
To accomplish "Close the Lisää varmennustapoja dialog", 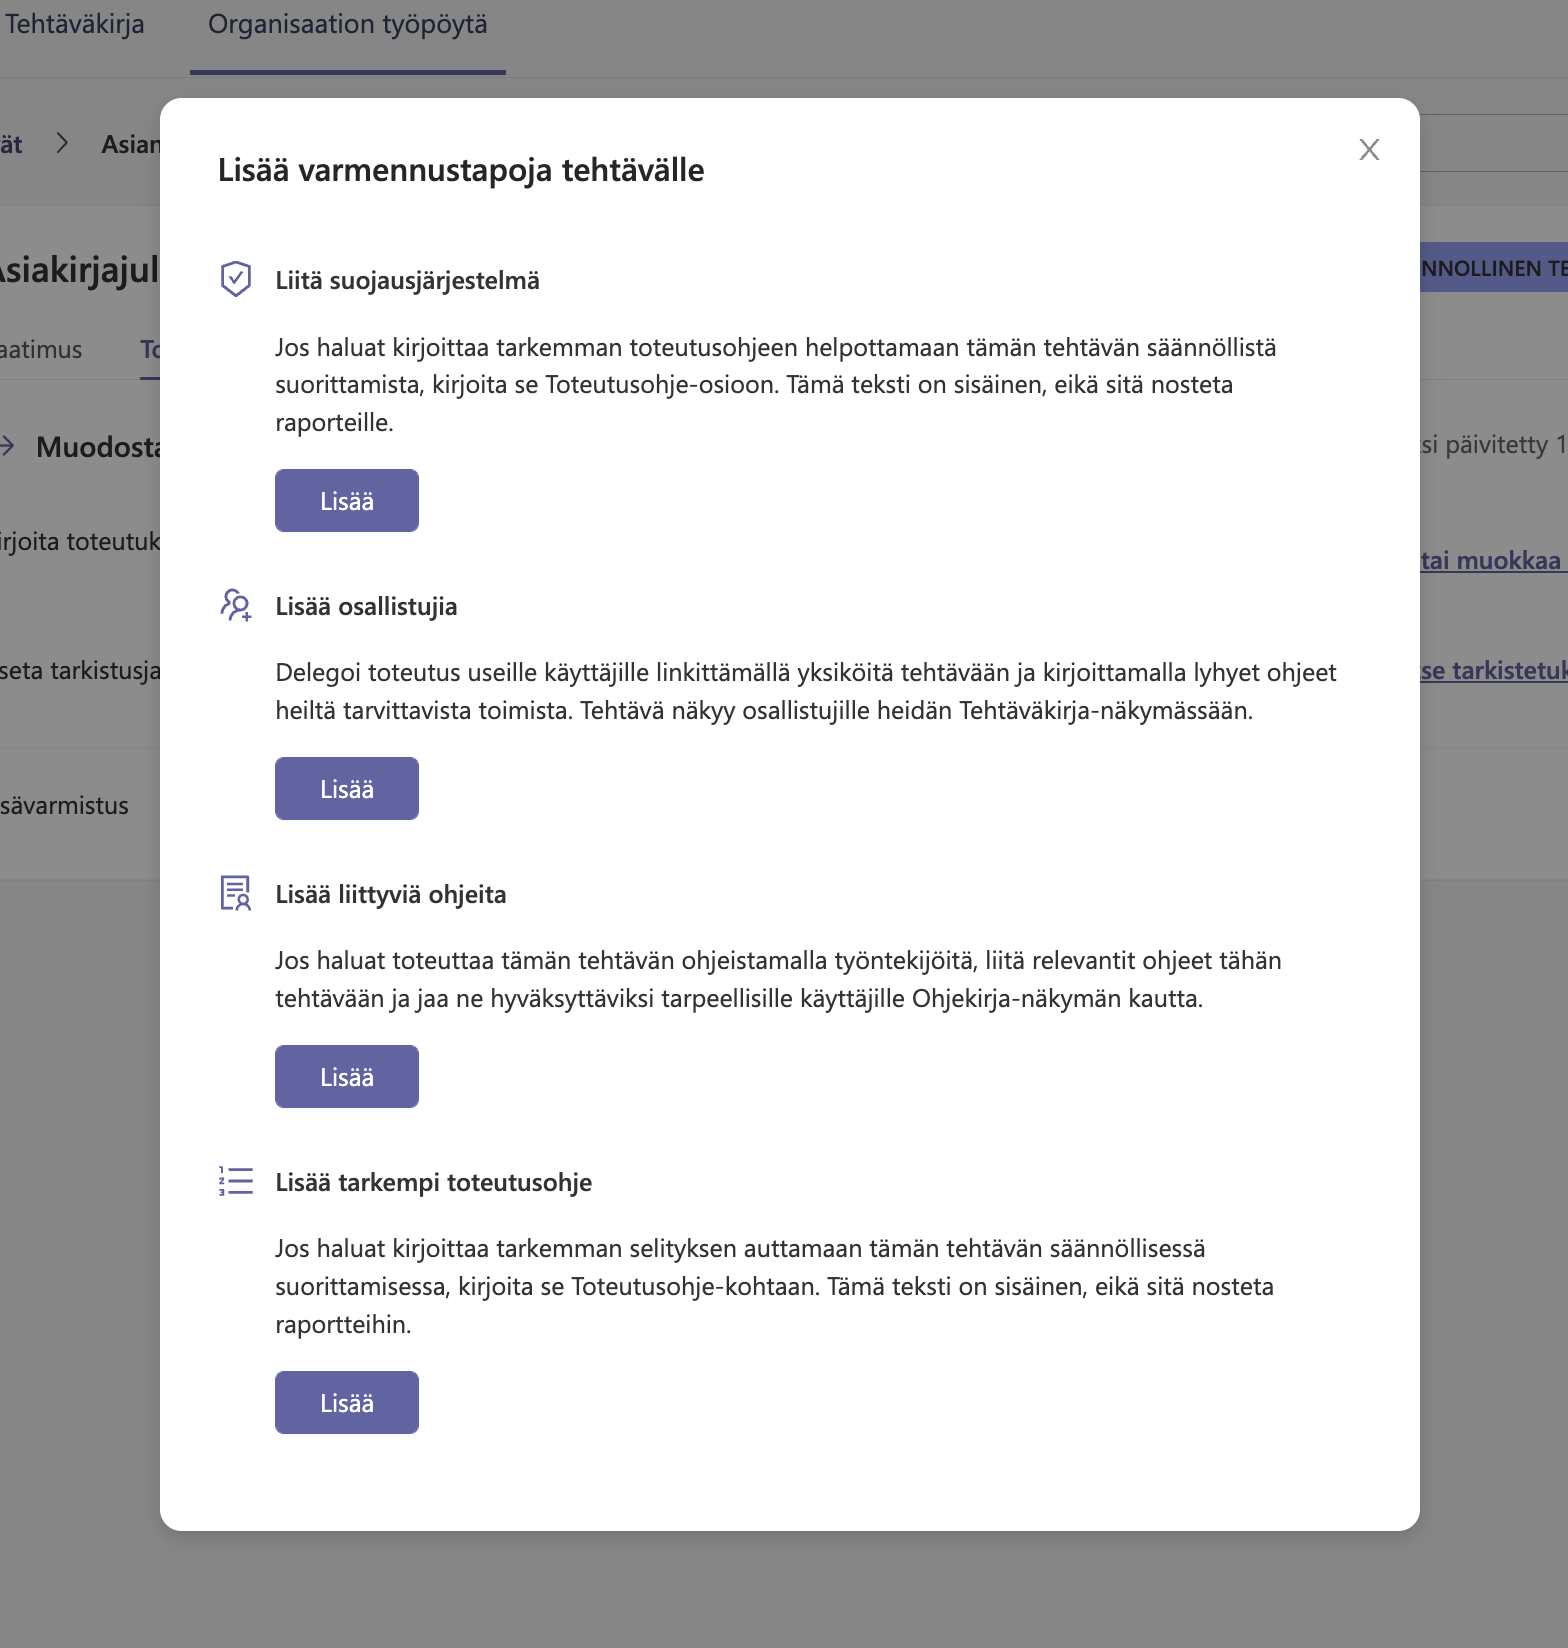I will (1369, 150).
